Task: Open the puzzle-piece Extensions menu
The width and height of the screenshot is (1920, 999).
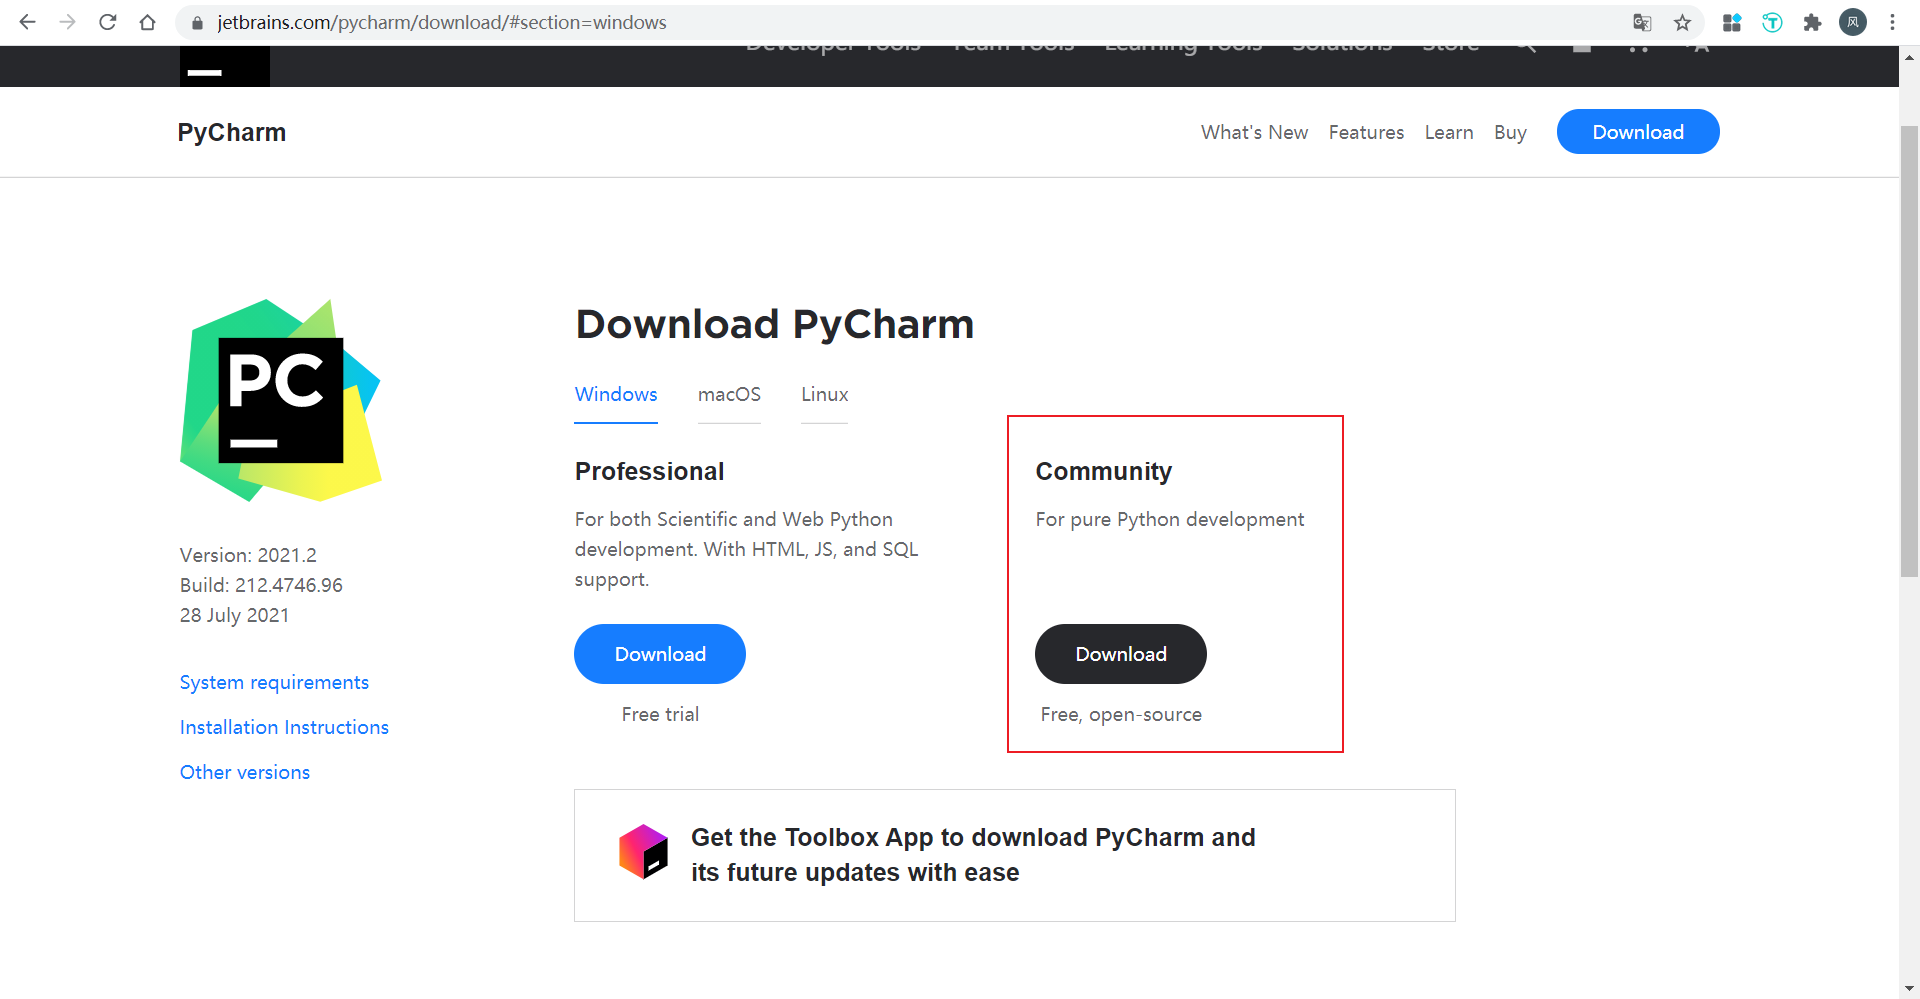Action: coord(1812,22)
